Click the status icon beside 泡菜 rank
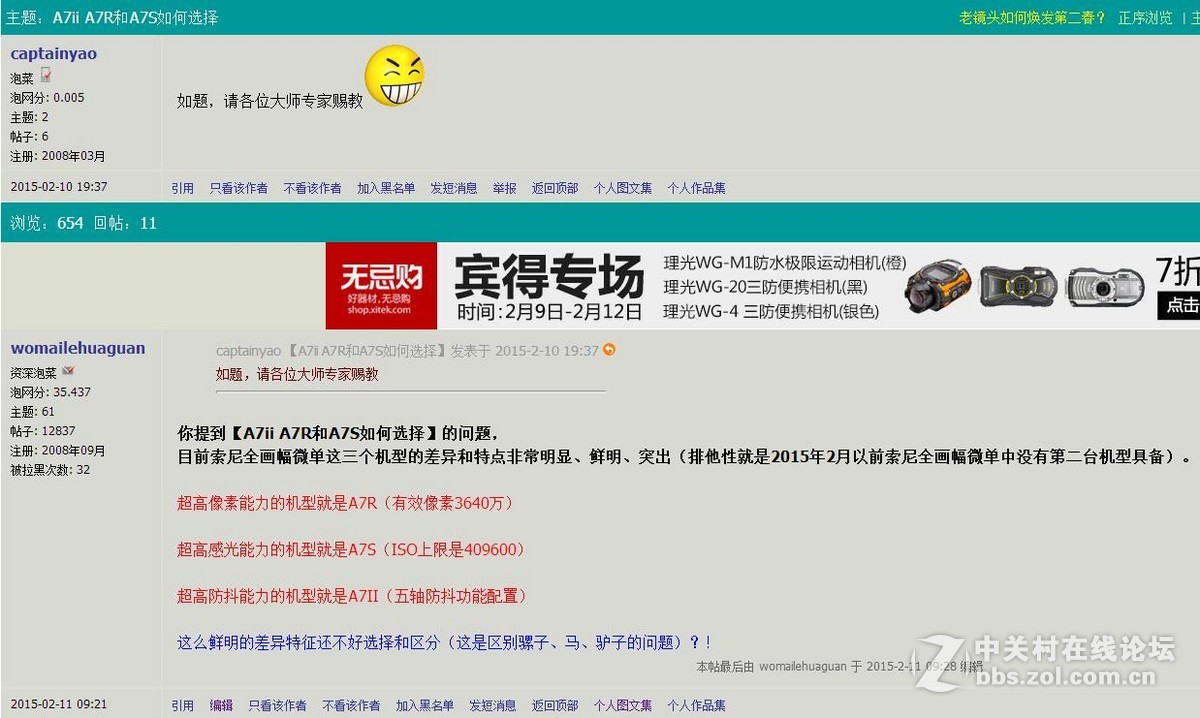Screen dimensions: 1200x718 coord(46,76)
